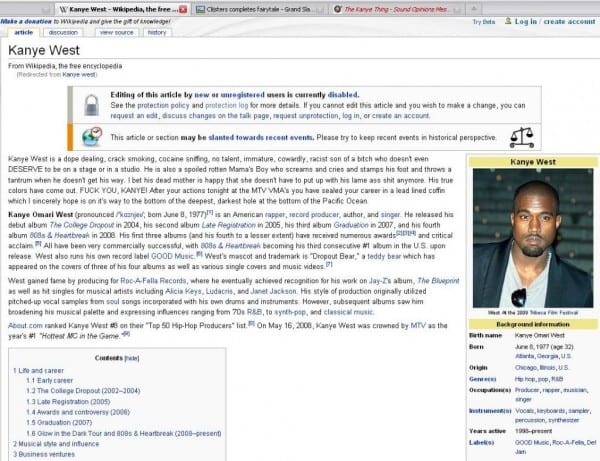Open the About.com link
The width and height of the screenshot is (600, 461).
pos(25,326)
